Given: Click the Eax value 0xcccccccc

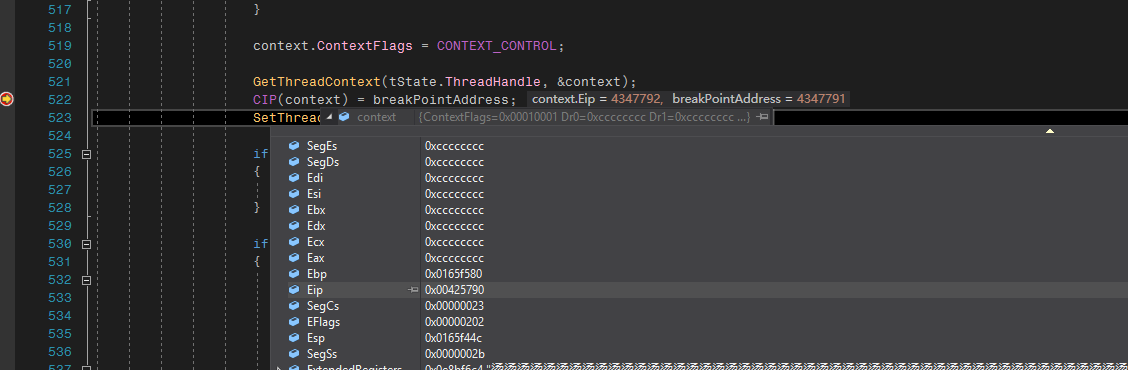Looking at the screenshot, I should (454, 258).
